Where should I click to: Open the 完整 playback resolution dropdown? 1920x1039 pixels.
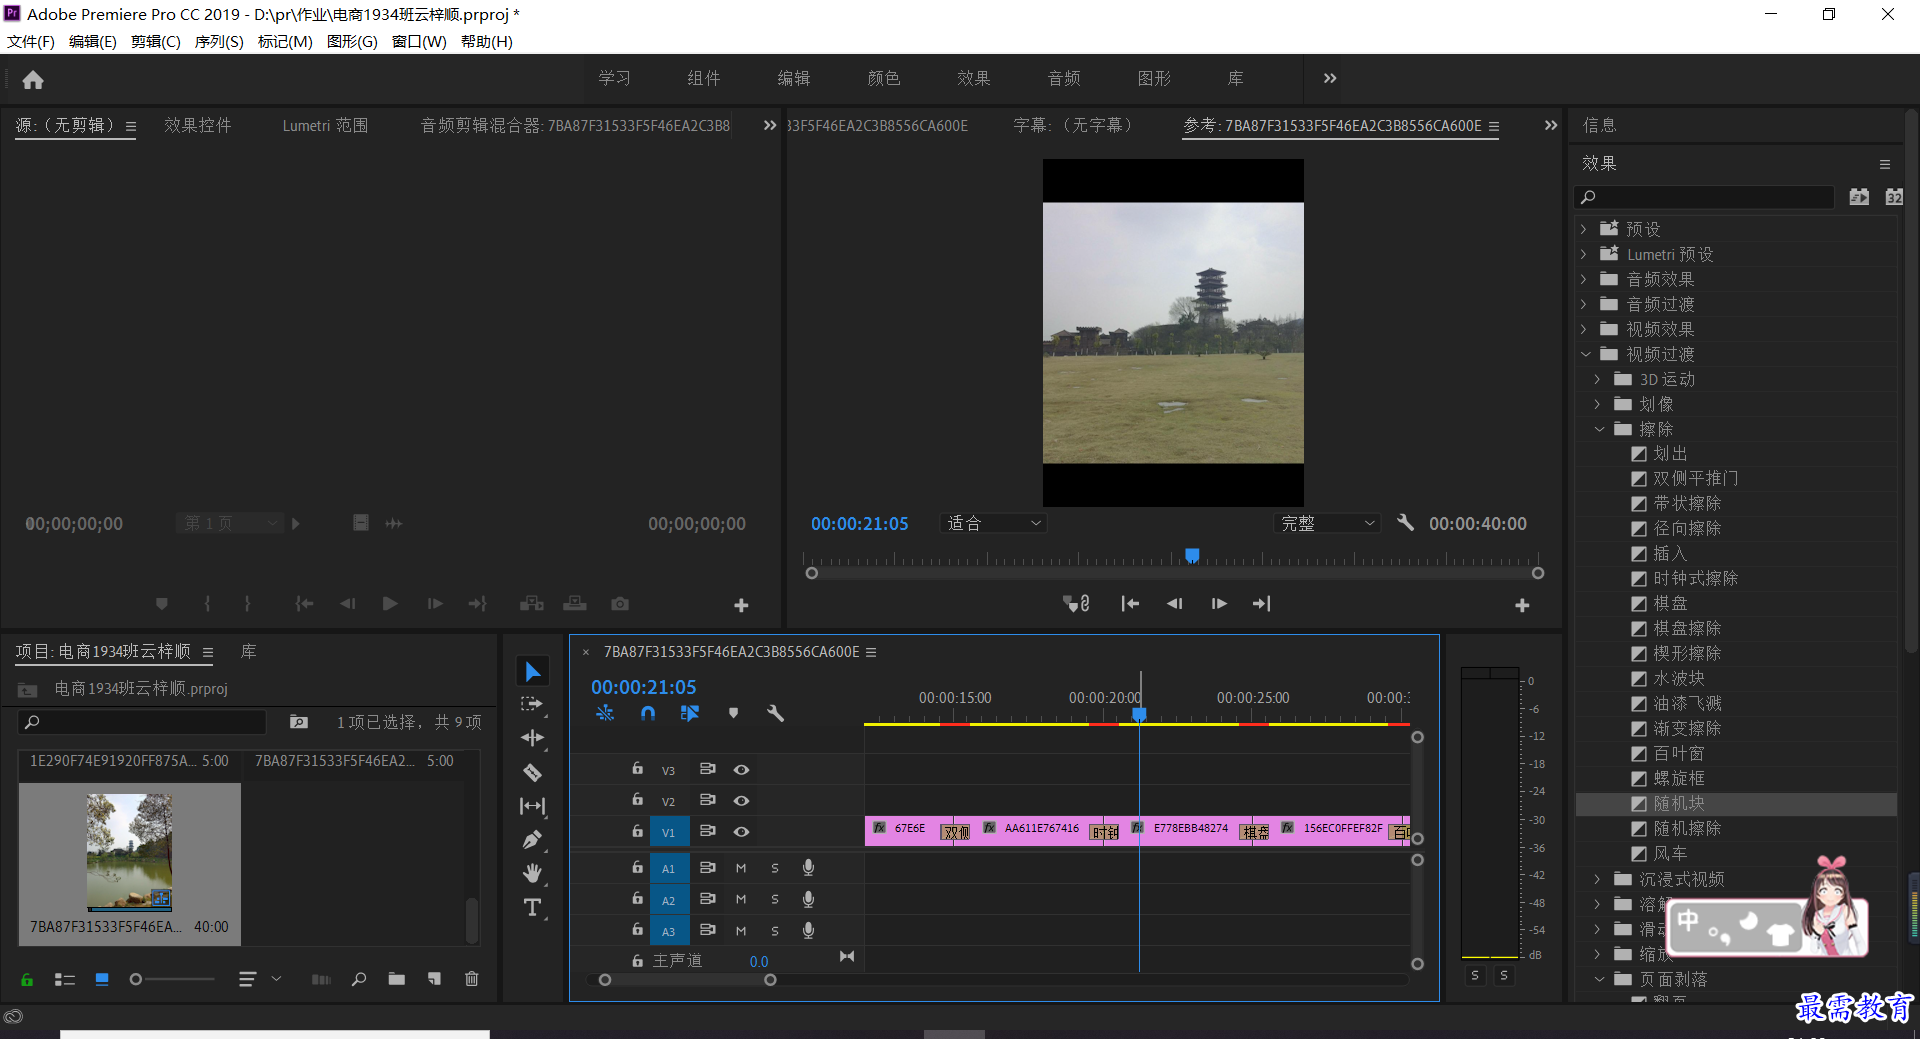(1328, 523)
